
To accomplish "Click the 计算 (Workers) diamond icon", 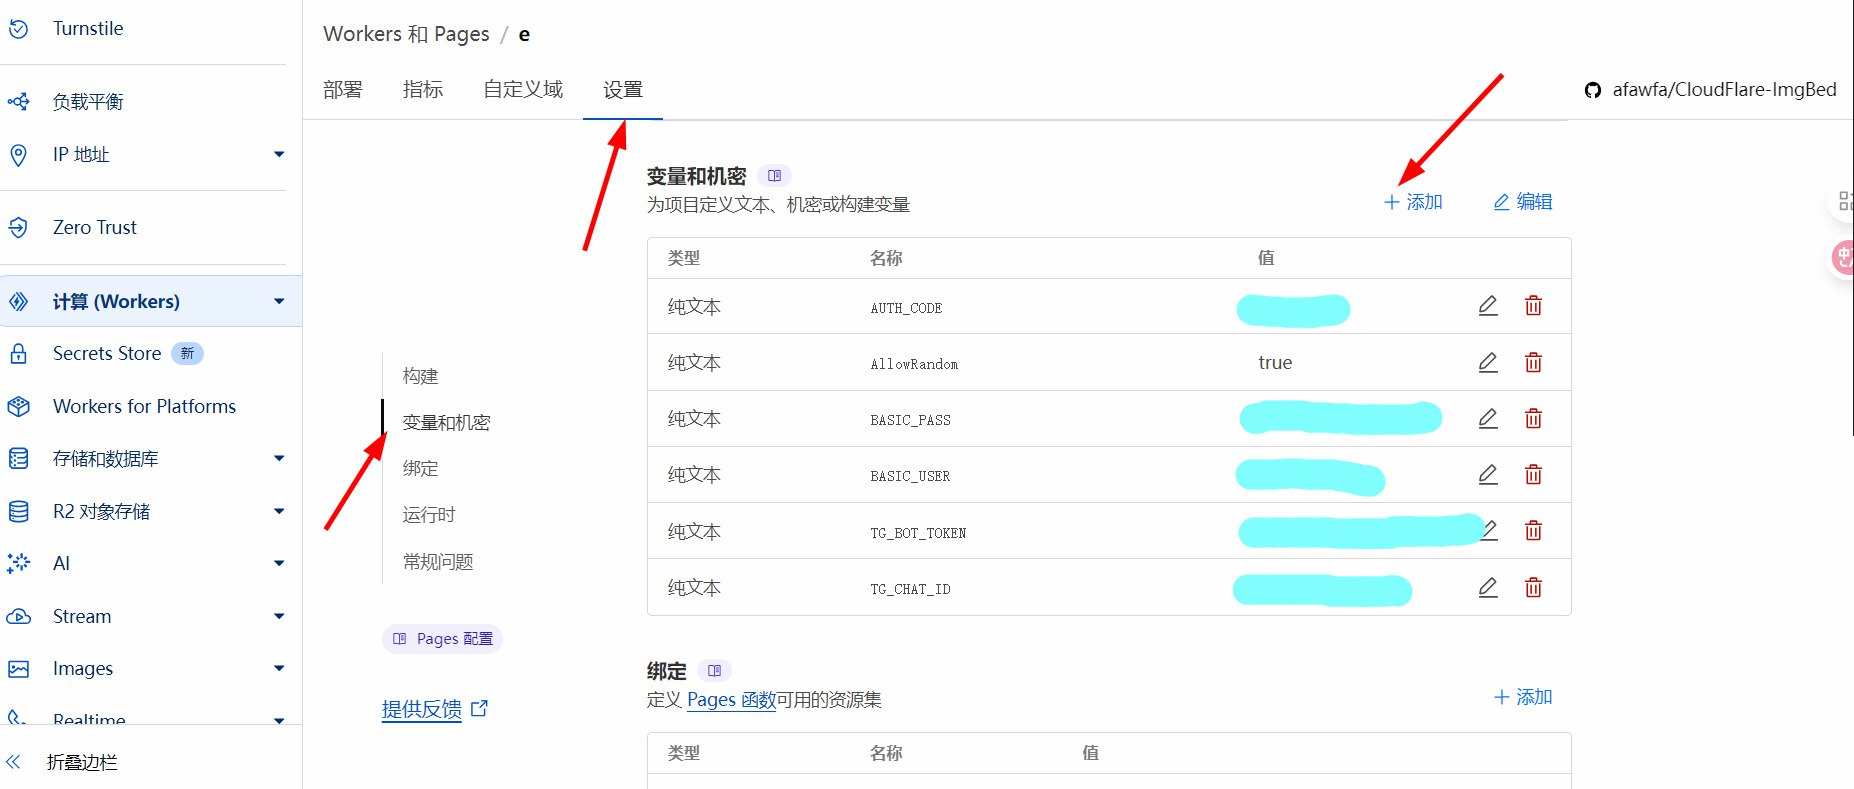I will click(x=18, y=301).
